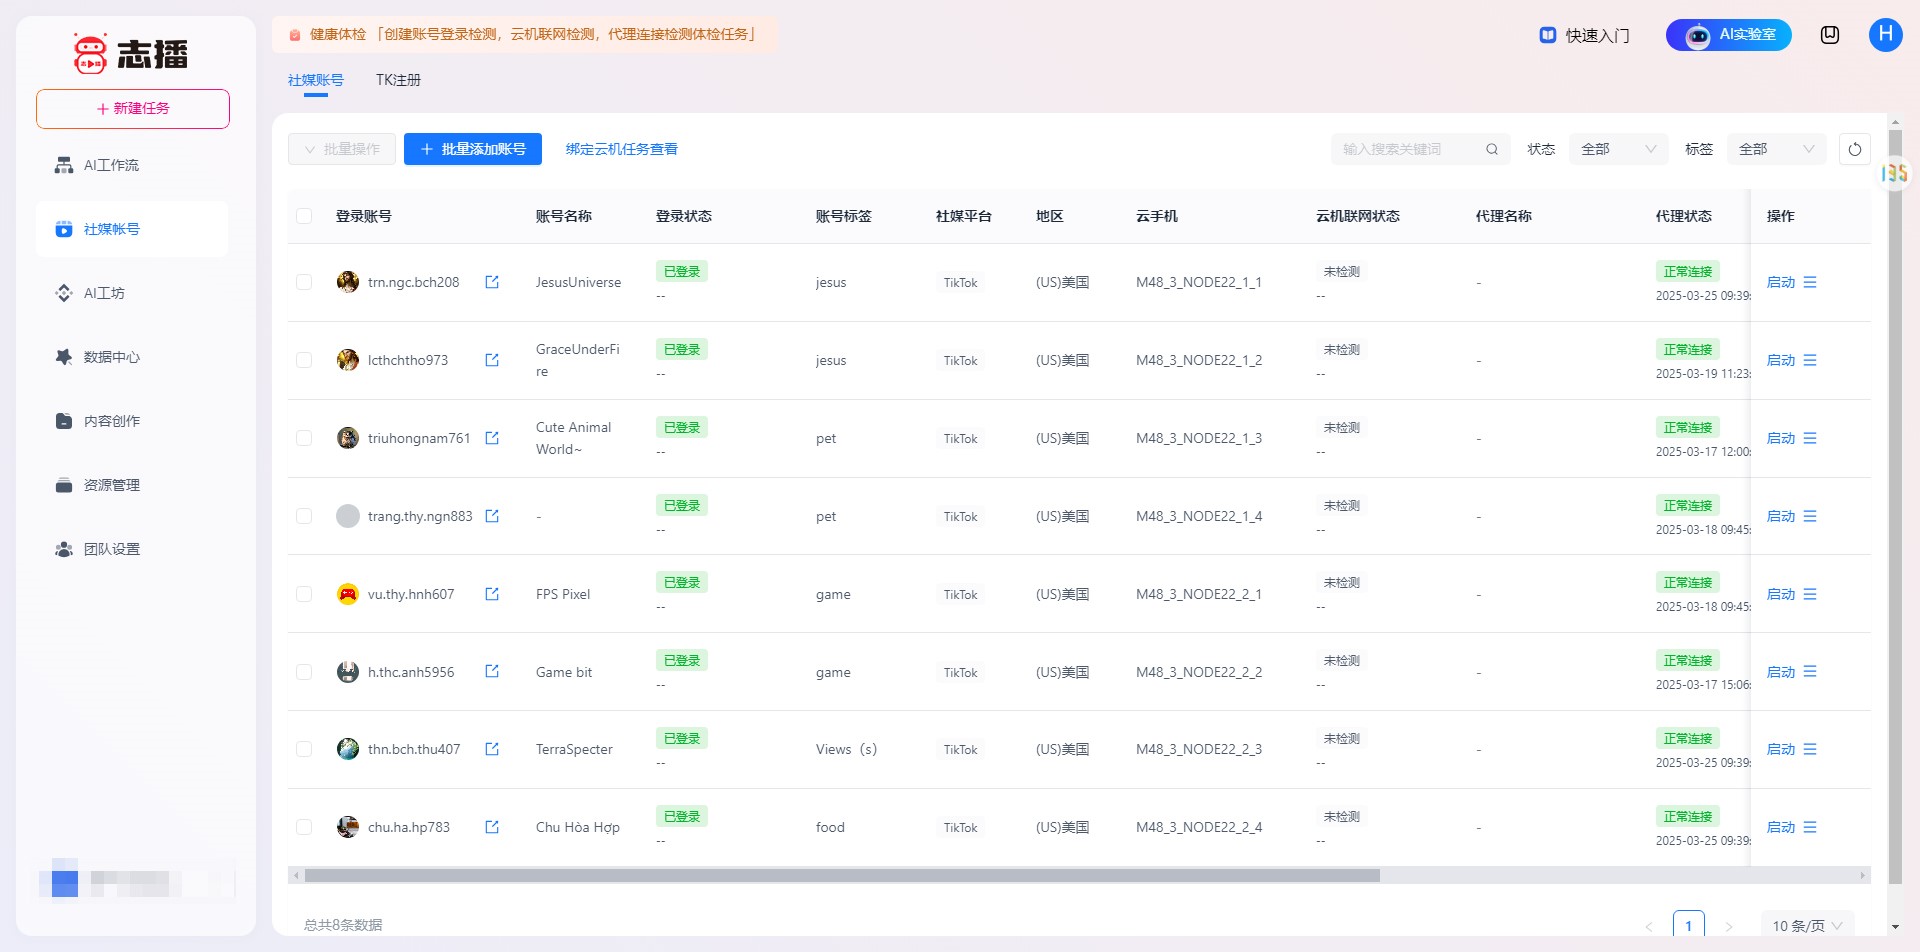Switch to the TK注册 tab

click(x=398, y=79)
